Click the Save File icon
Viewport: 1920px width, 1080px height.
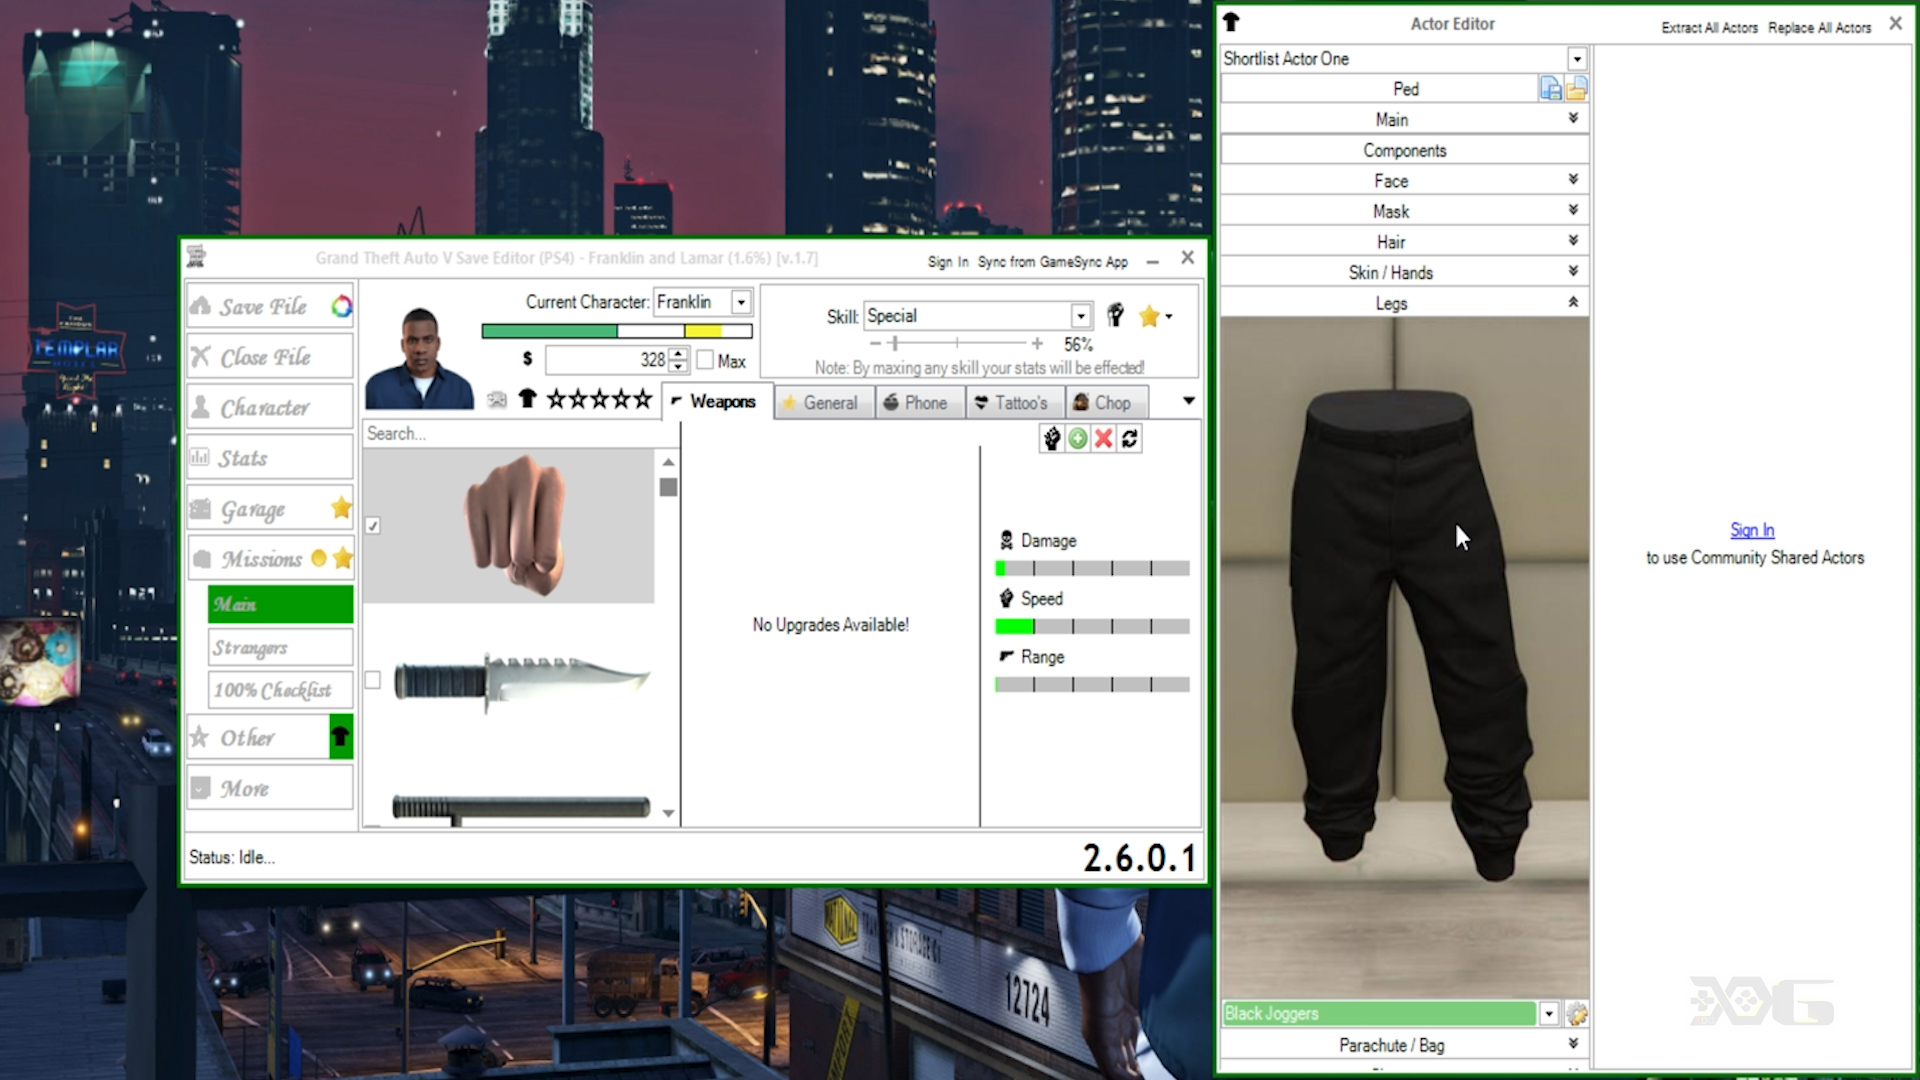(200, 306)
